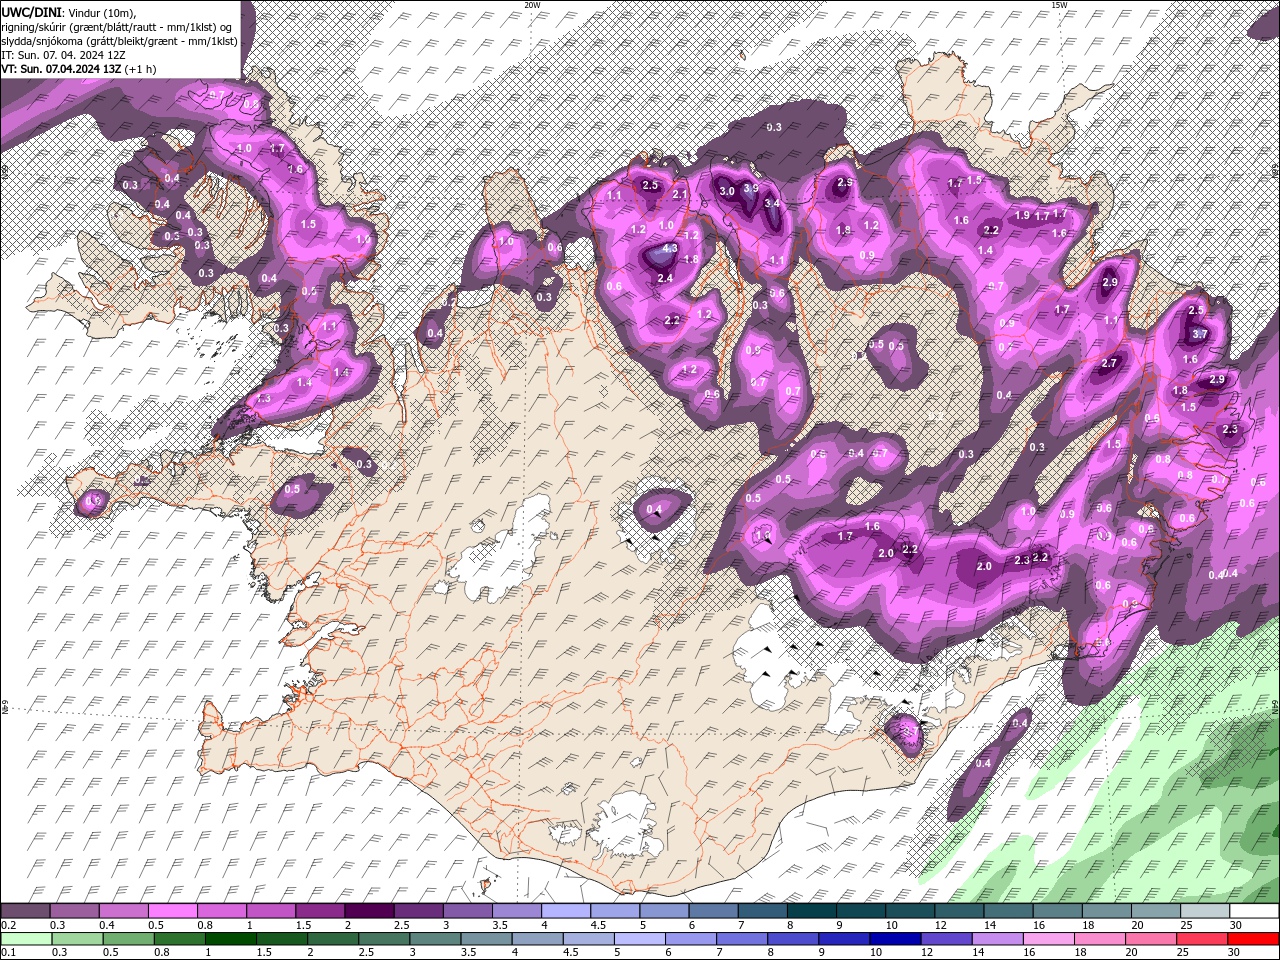
Task: Click the 3.4 value on the north coast
Action: click(x=772, y=203)
